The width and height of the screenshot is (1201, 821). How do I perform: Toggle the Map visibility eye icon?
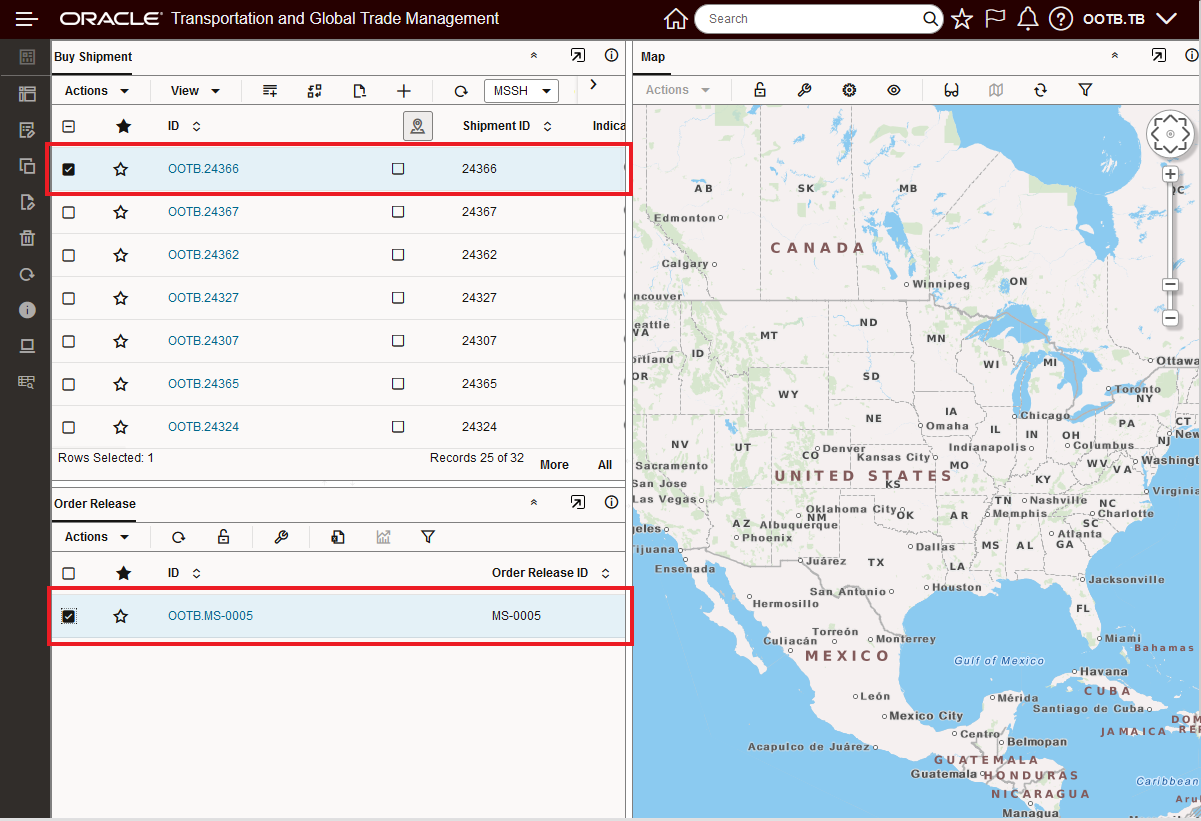pyautogui.click(x=894, y=90)
